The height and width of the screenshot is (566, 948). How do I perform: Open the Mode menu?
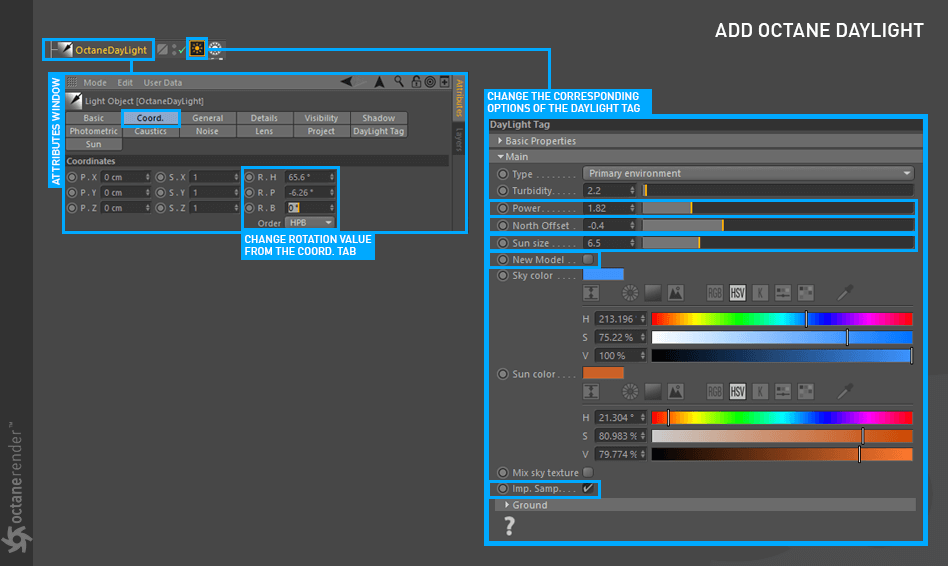(x=95, y=82)
